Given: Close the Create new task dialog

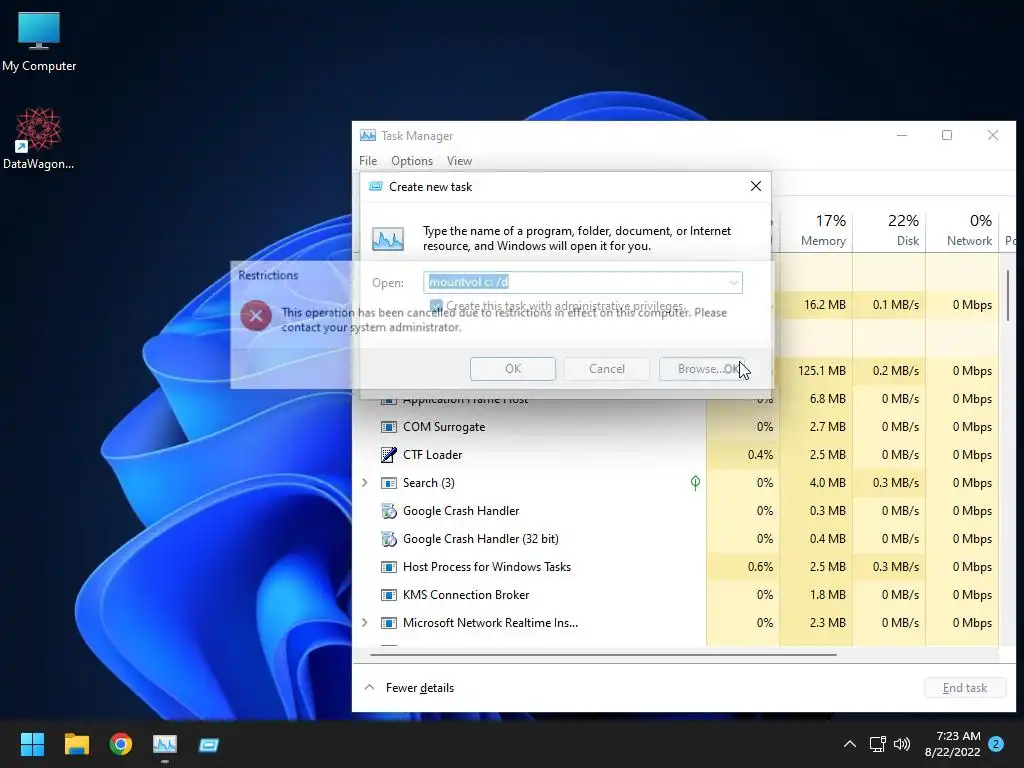Looking at the screenshot, I should click(x=756, y=186).
